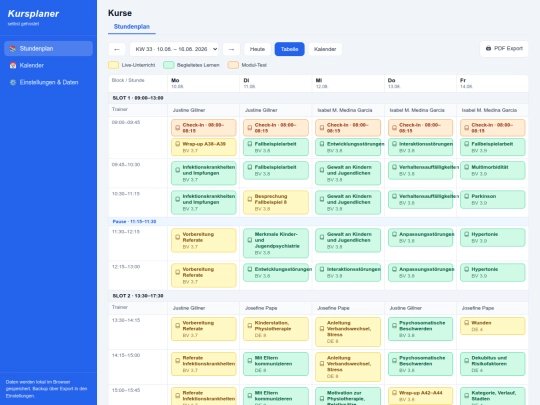540x405 pixels.
Task: Switch to the Tabelle view
Action: [289, 49]
